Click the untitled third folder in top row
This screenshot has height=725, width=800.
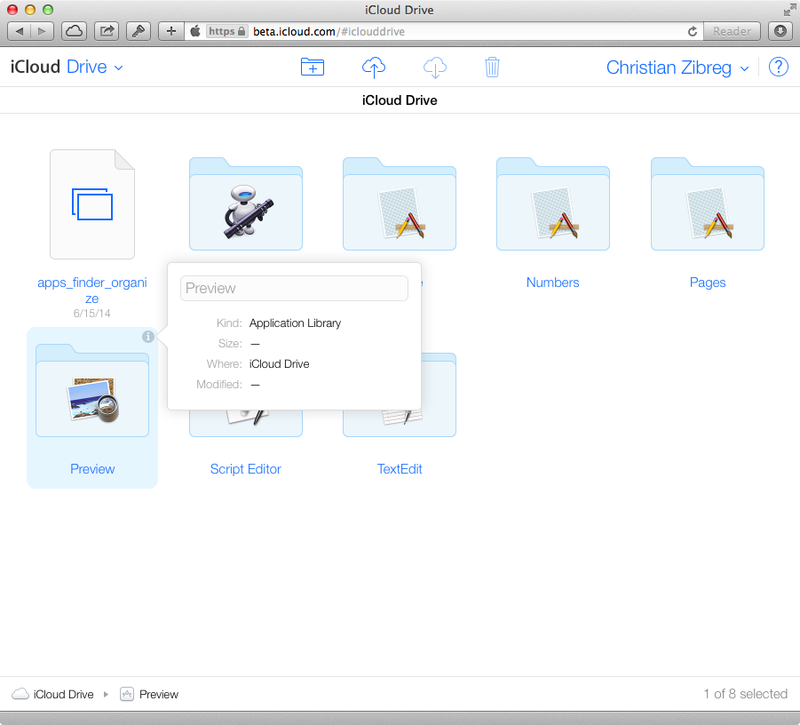click(399, 204)
